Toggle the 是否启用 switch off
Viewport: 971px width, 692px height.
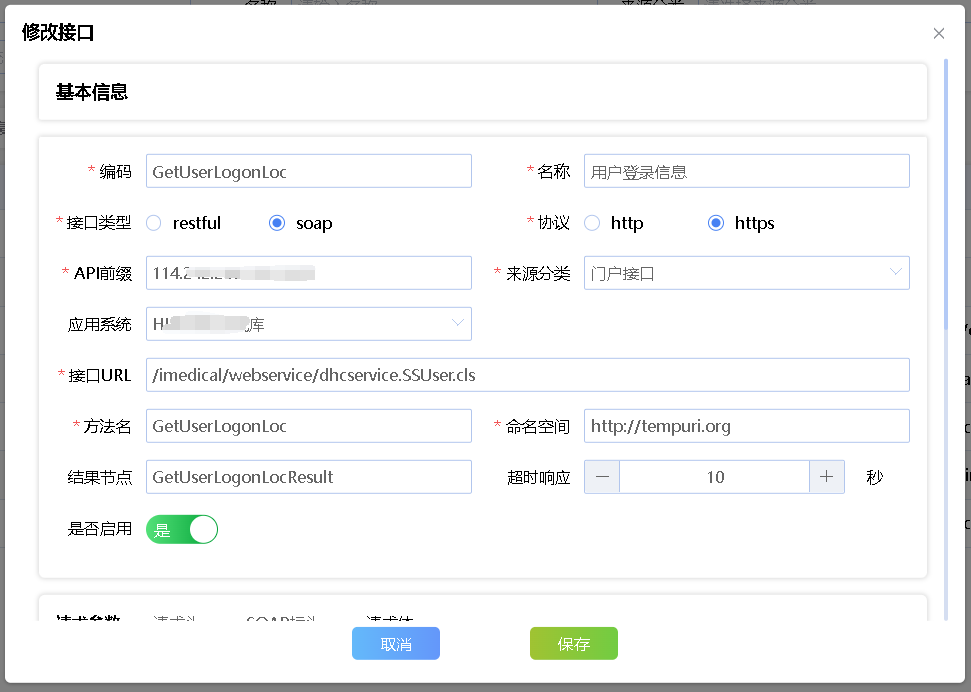coord(182,529)
